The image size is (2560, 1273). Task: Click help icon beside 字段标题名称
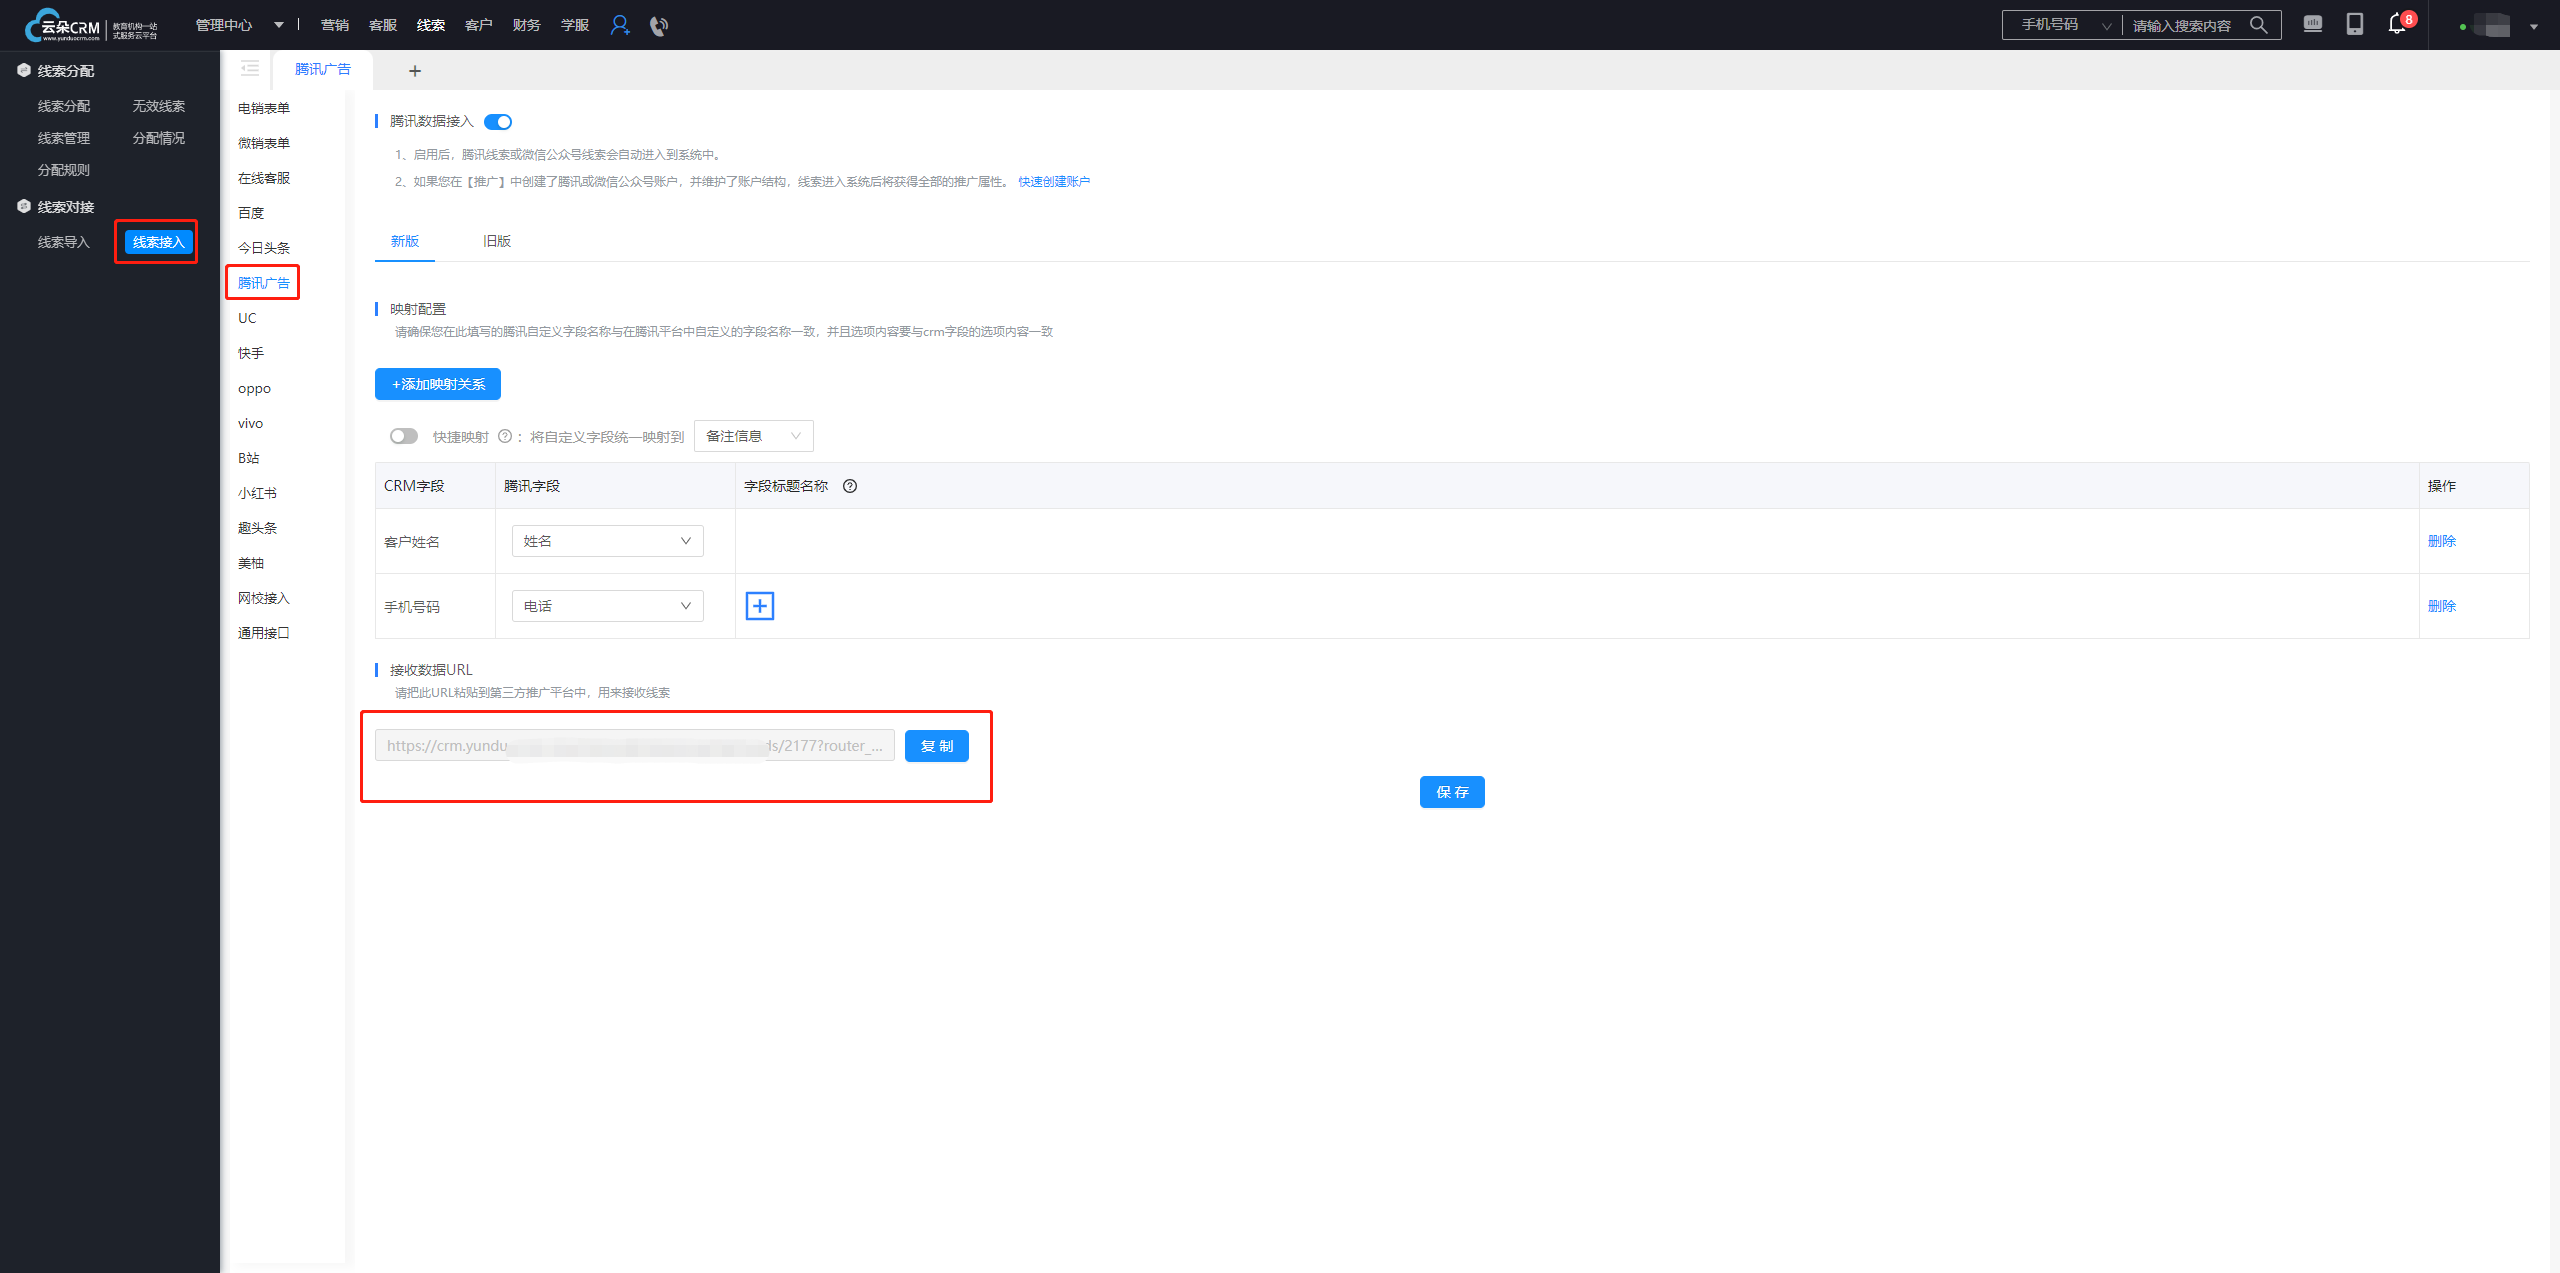coord(850,486)
